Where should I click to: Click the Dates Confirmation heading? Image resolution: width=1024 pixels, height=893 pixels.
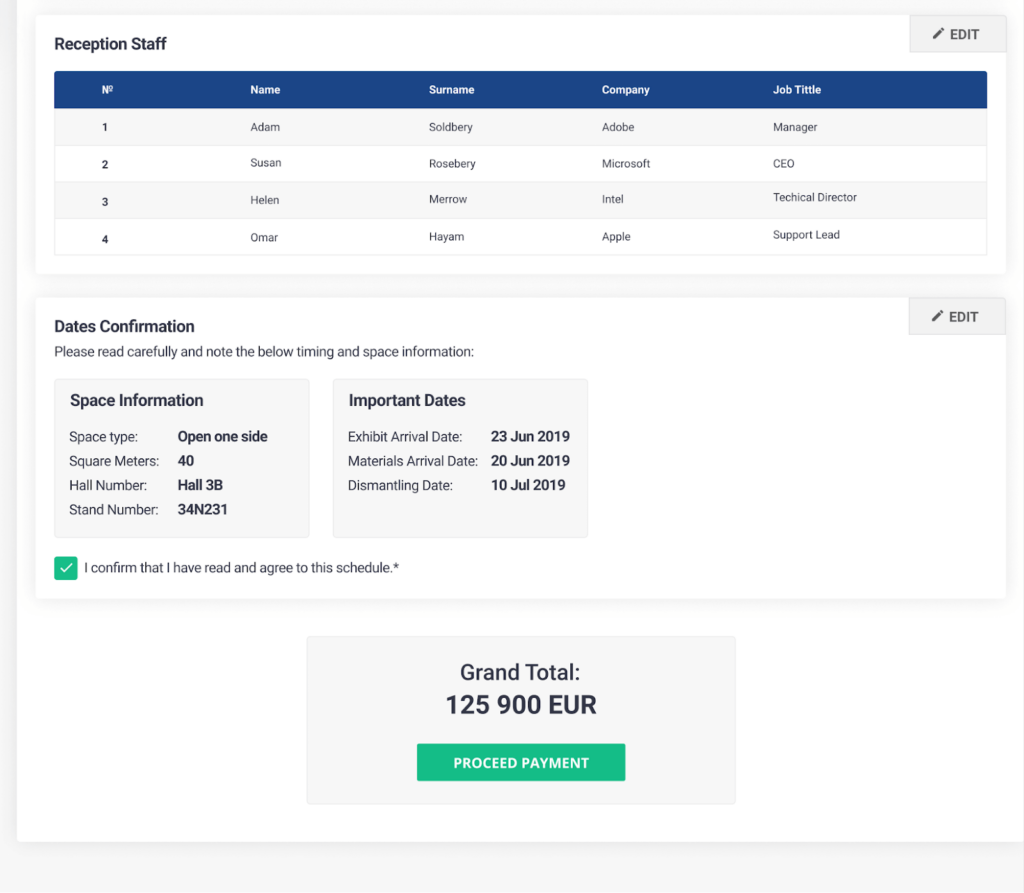pyautogui.click(x=124, y=326)
